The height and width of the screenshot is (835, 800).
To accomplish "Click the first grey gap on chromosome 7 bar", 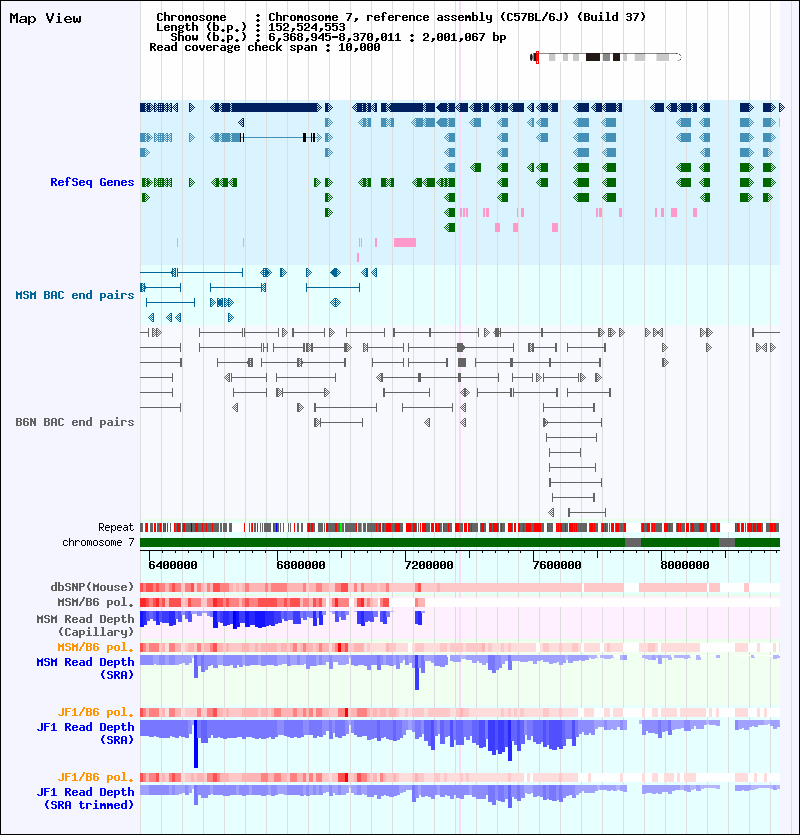I will click(633, 543).
